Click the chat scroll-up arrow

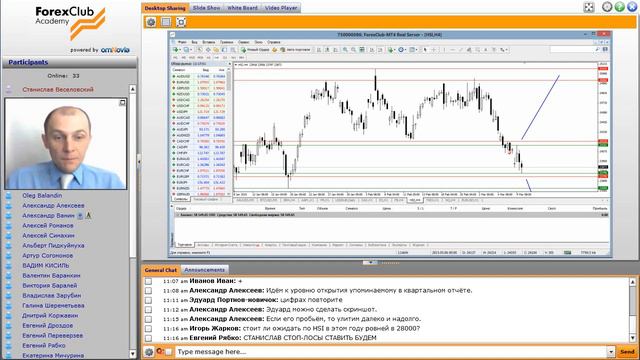[x=633, y=282]
